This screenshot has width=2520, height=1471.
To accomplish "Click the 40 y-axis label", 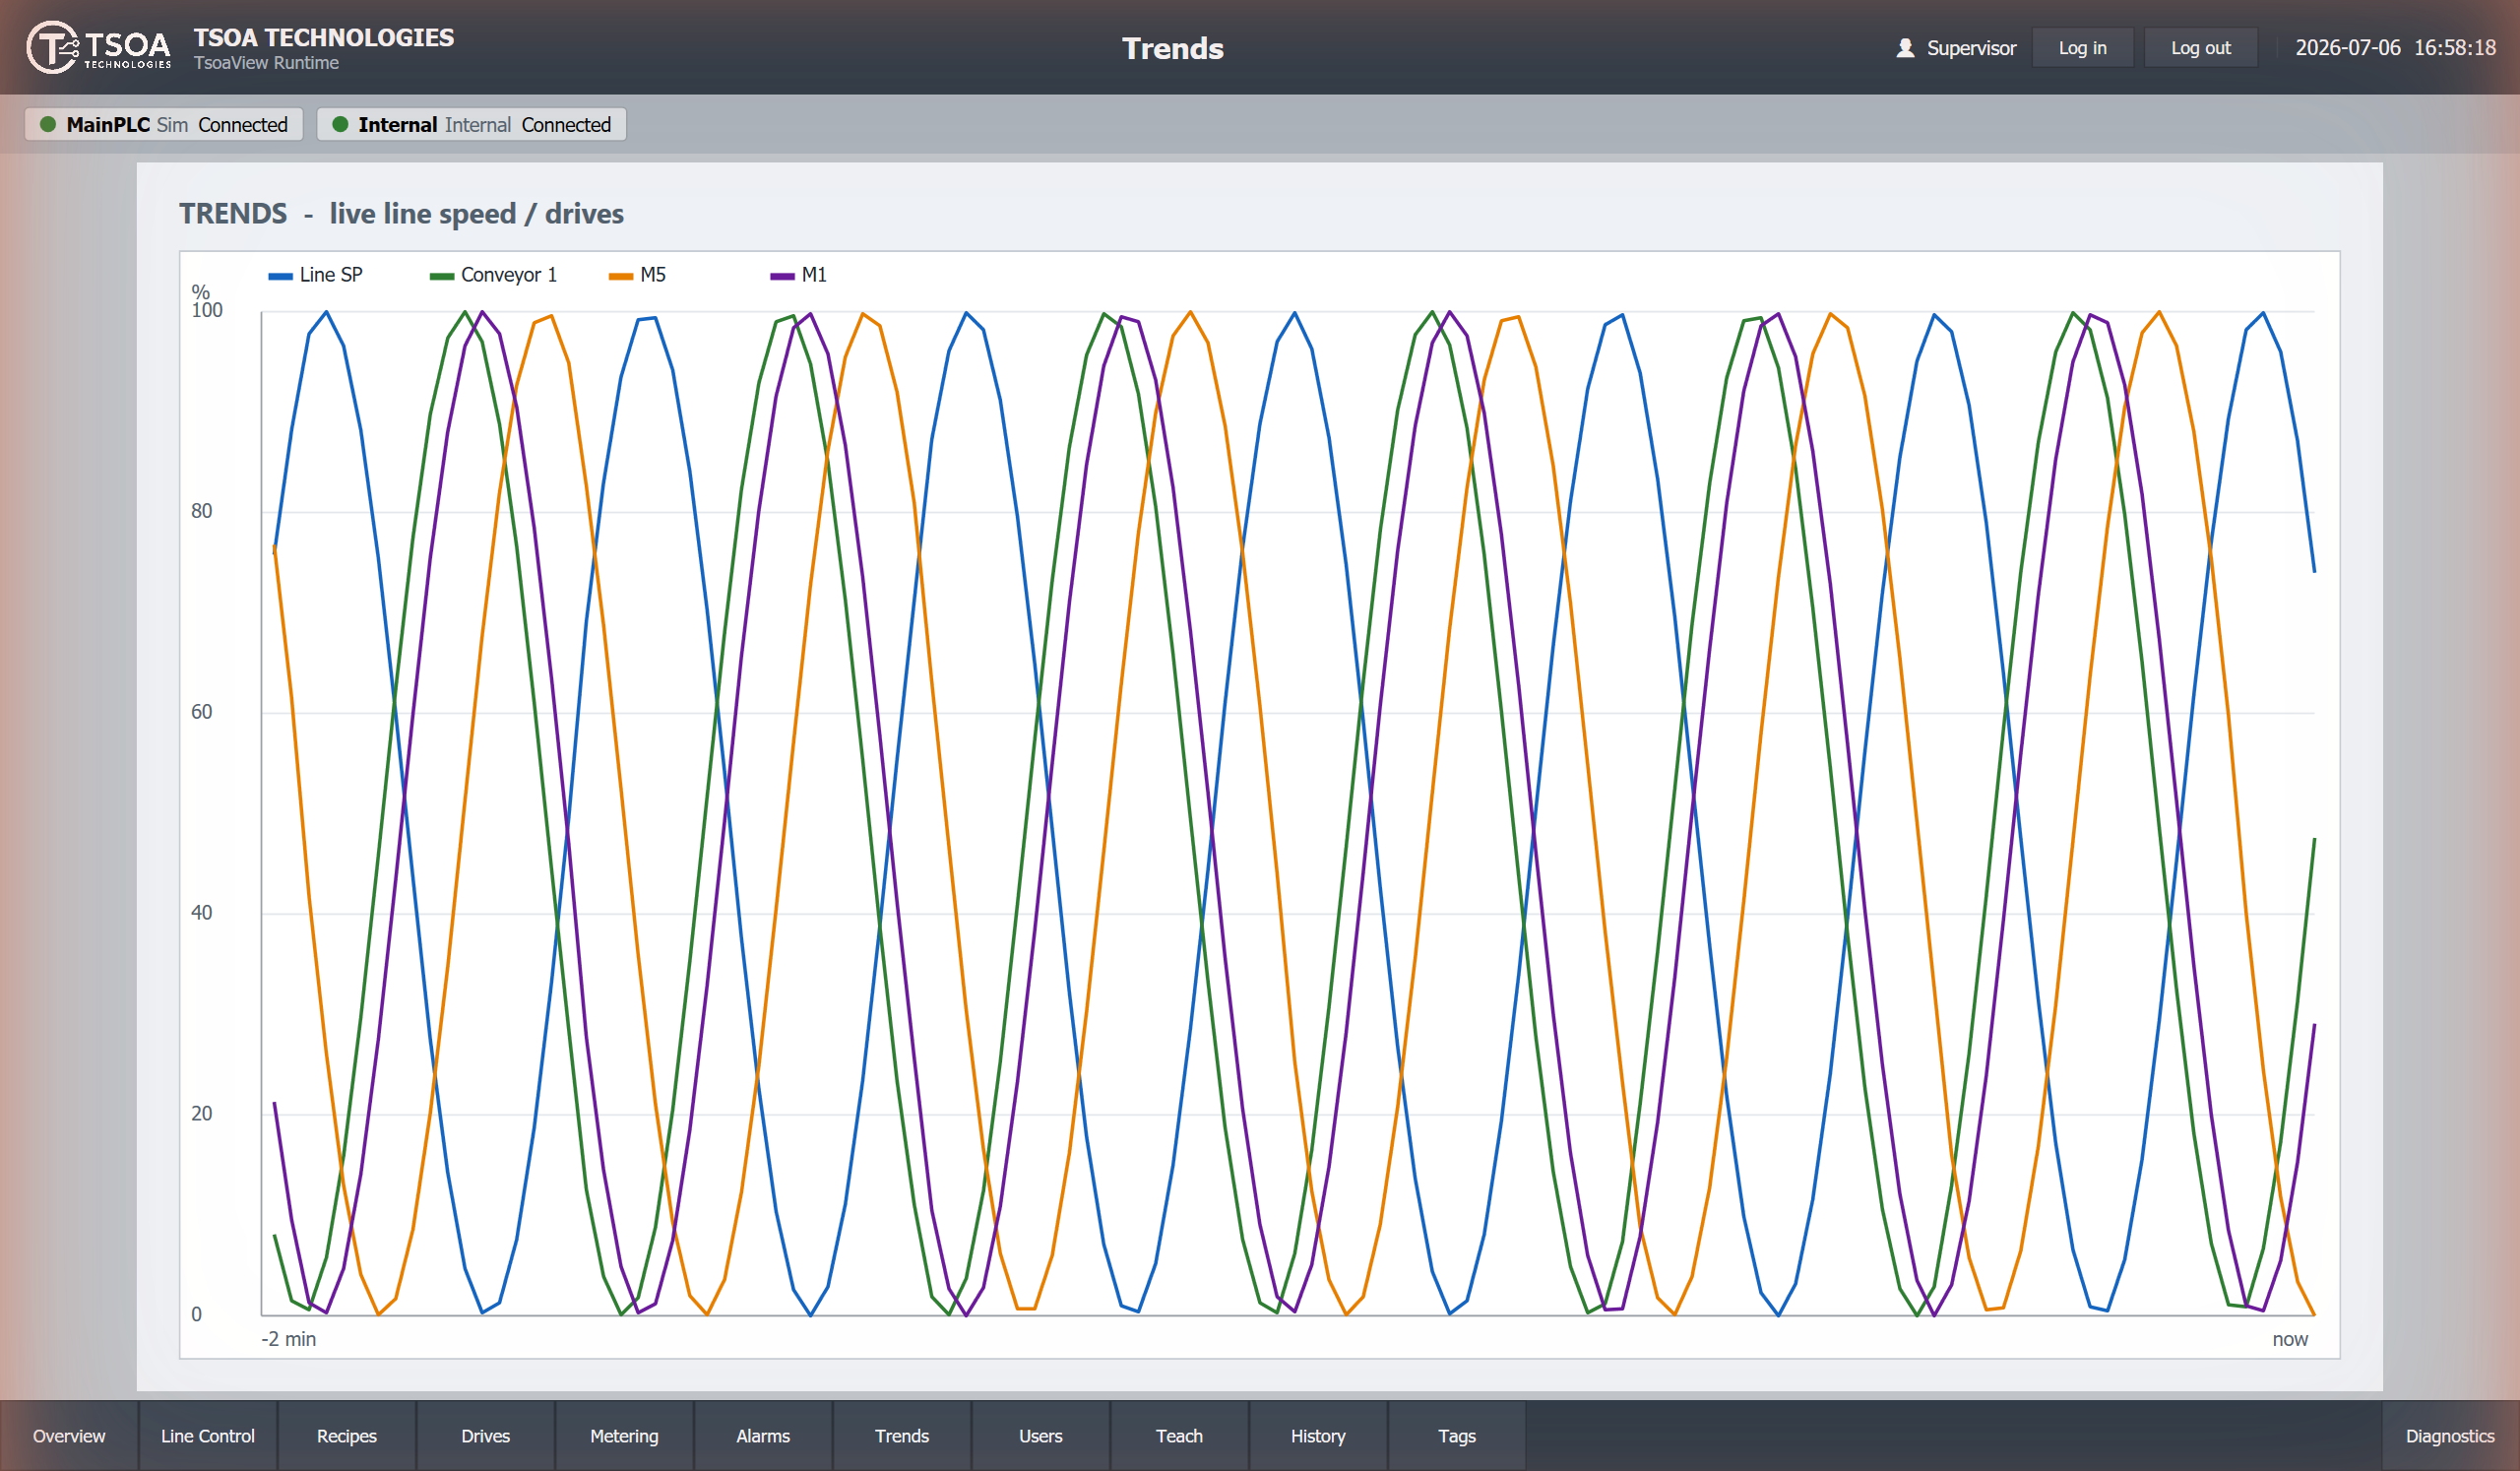I will point(202,913).
